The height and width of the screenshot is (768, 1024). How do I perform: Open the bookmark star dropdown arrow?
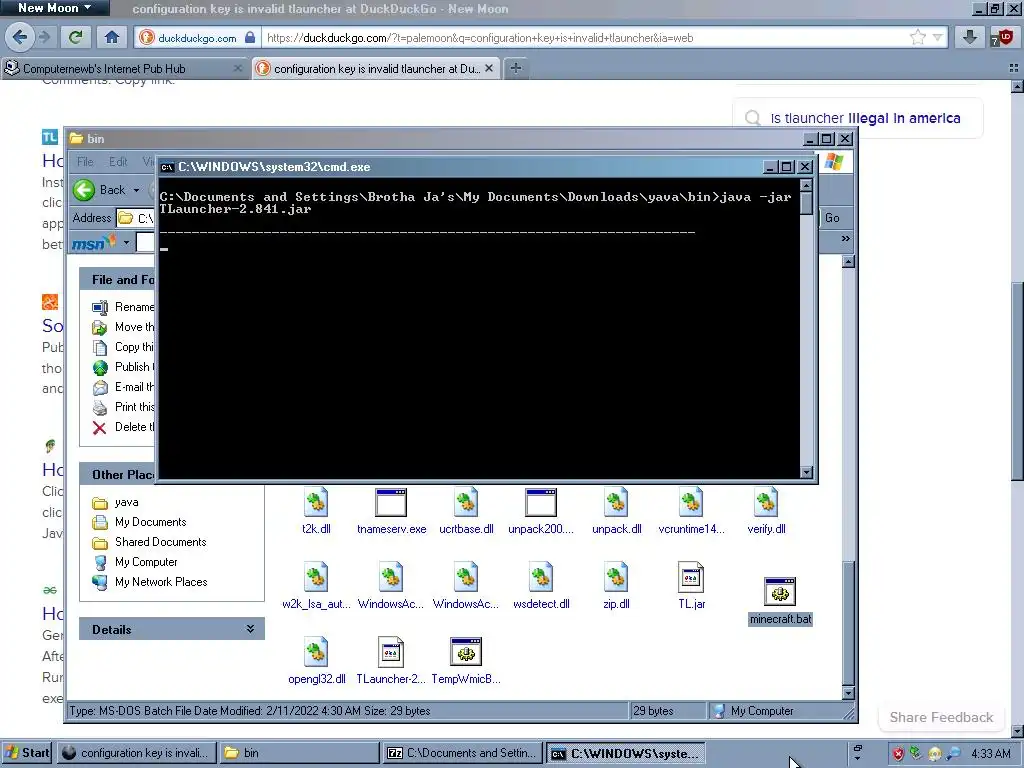coord(938,37)
